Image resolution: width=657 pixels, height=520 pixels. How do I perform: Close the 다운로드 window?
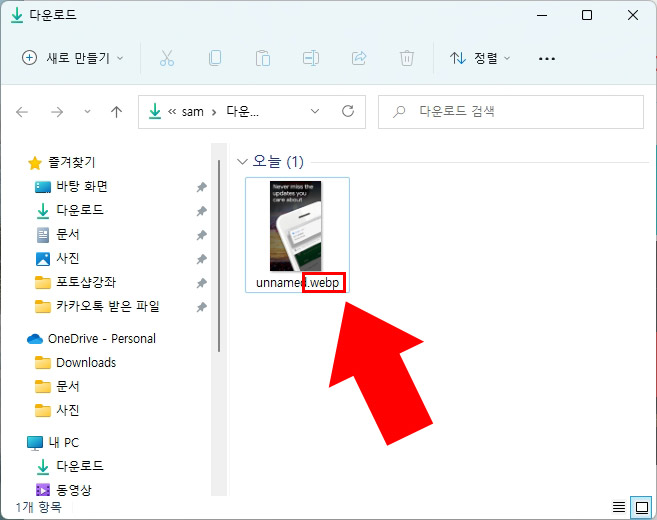tap(633, 16)
